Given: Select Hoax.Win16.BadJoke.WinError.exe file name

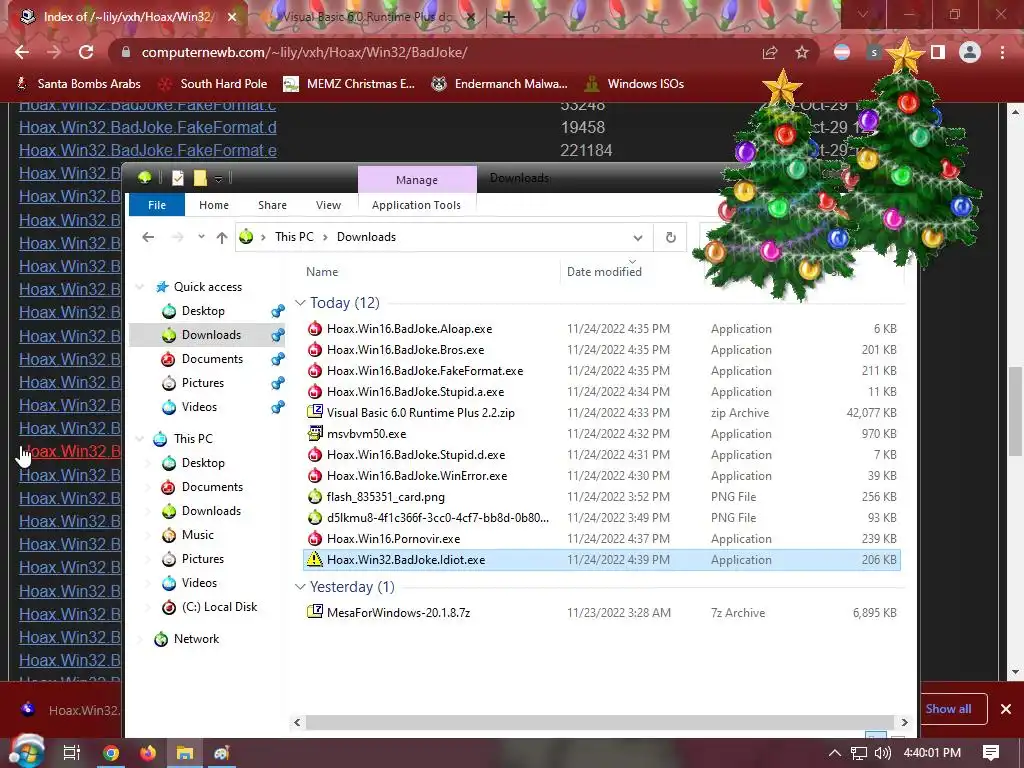Looking at the screenshot, I should (x=417, y=476).
